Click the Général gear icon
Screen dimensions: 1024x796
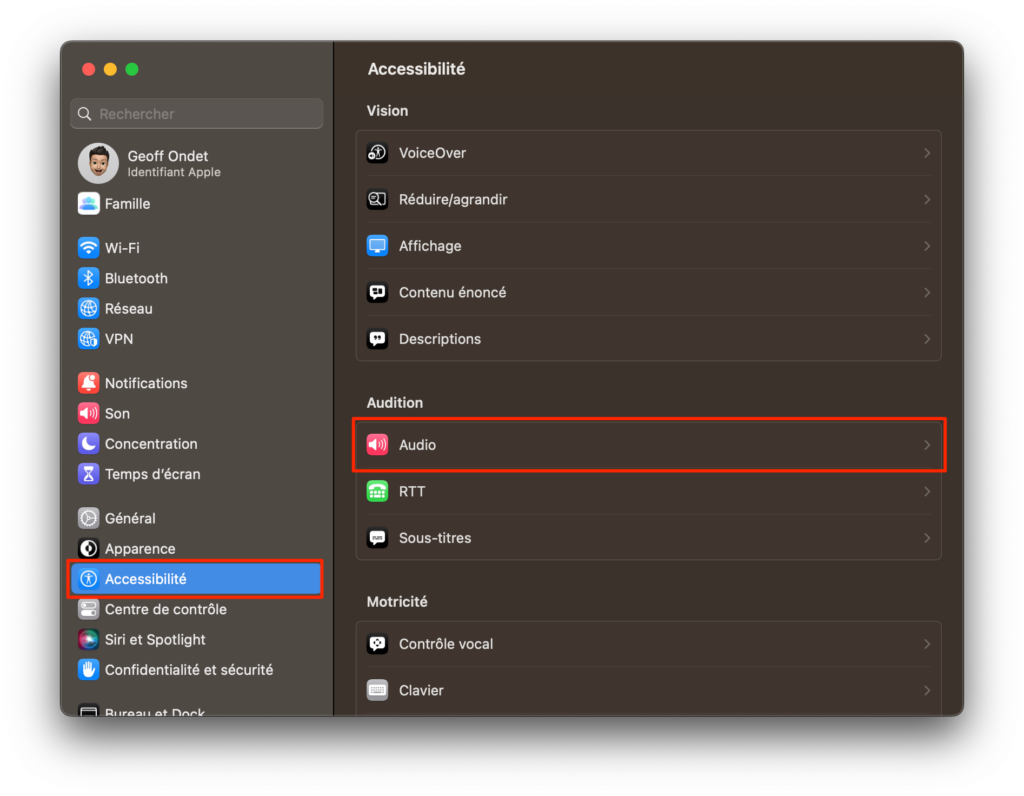(88, 518)
